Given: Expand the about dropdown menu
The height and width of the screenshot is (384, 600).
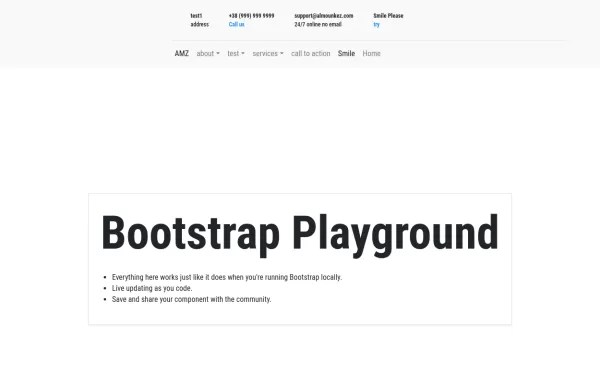Looking at the screenshot, I should point(208,54).
